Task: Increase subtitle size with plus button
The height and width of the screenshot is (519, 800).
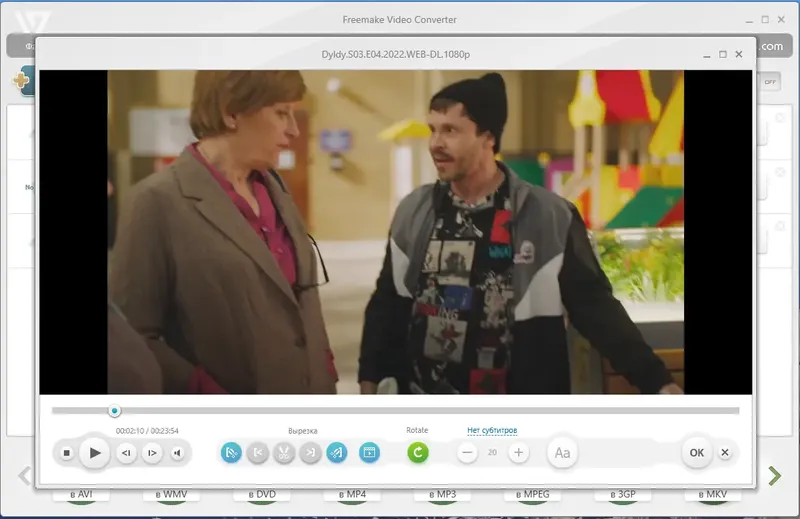Action: point(518,453)
